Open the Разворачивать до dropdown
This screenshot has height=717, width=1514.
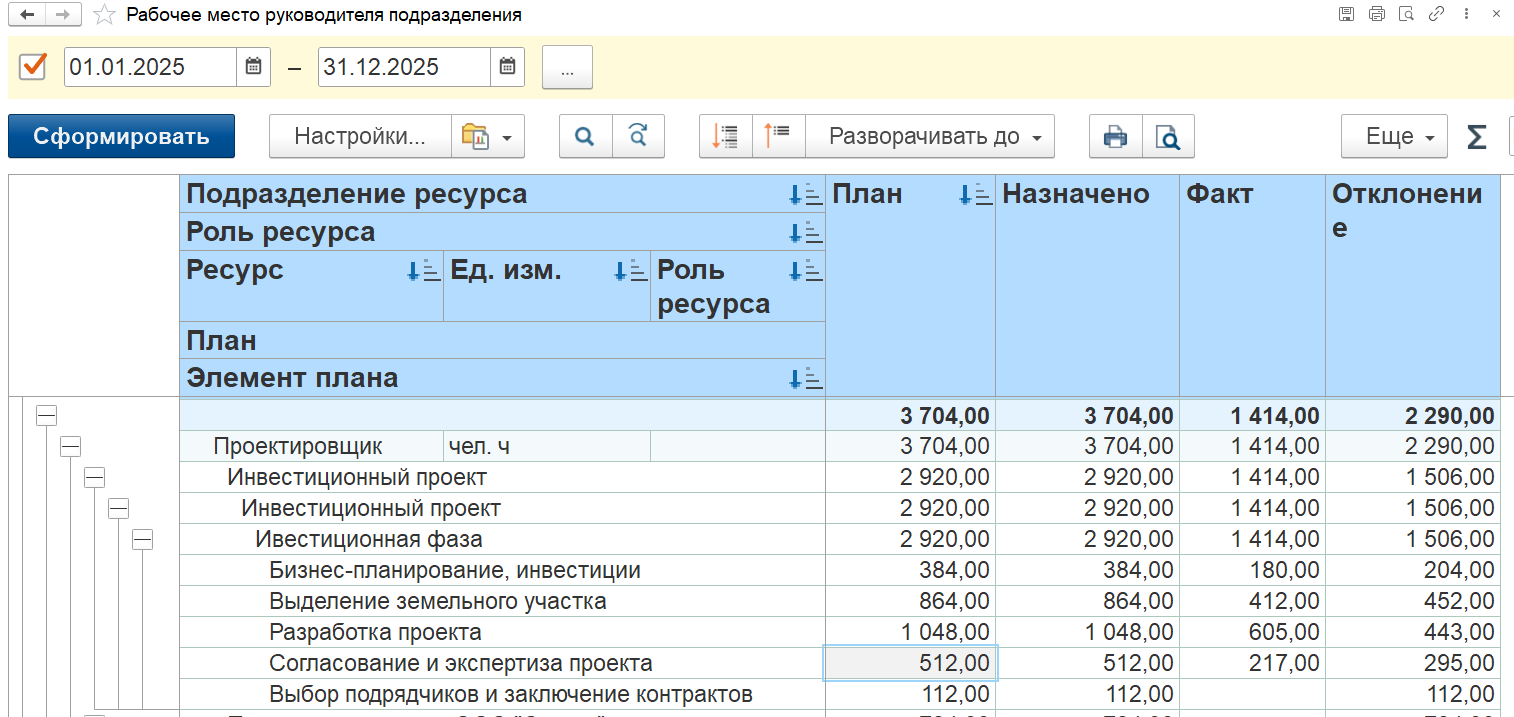pyautogui.click(x=930, y=136)
